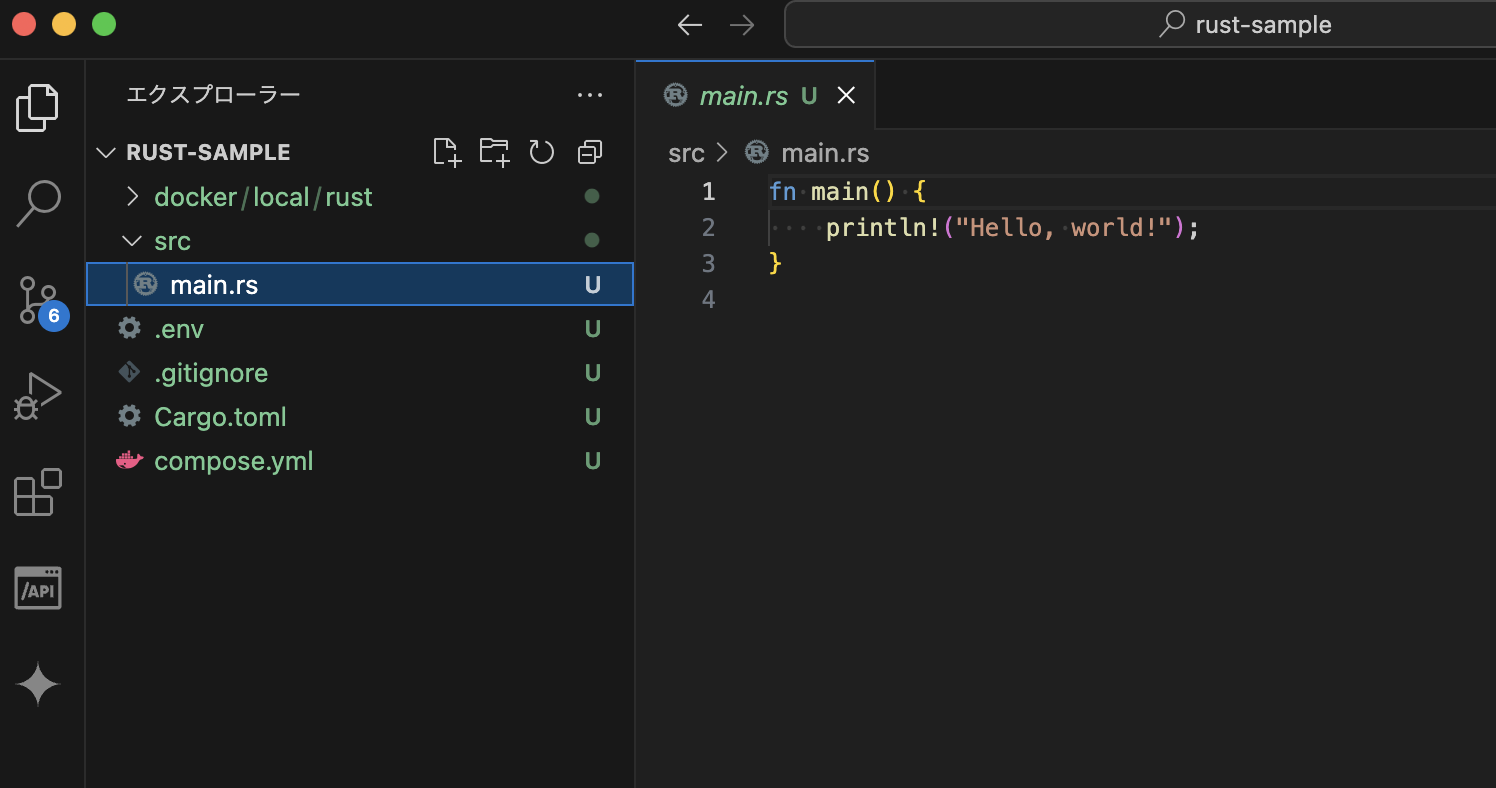Click the macOS yellow minimize window button
This screenshot has height=788, width=1496.
[x=64, y=24]
